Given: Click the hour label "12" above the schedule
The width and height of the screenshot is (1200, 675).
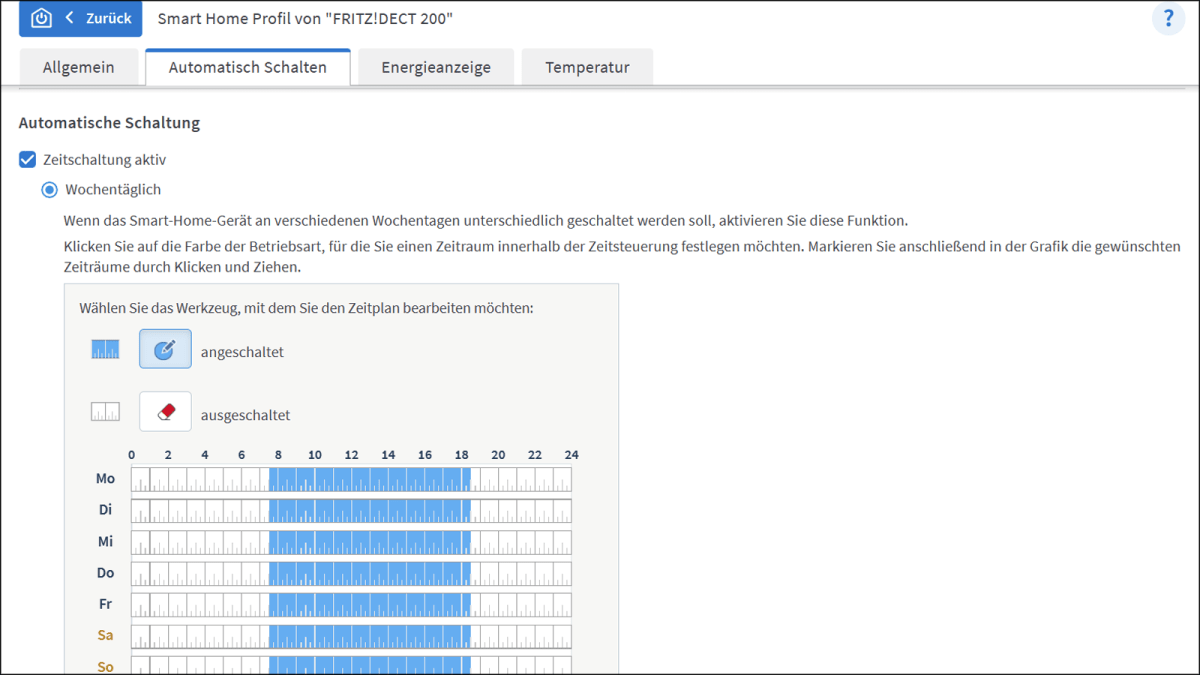Looking at the screenshot, I should (x=351, y=455).
